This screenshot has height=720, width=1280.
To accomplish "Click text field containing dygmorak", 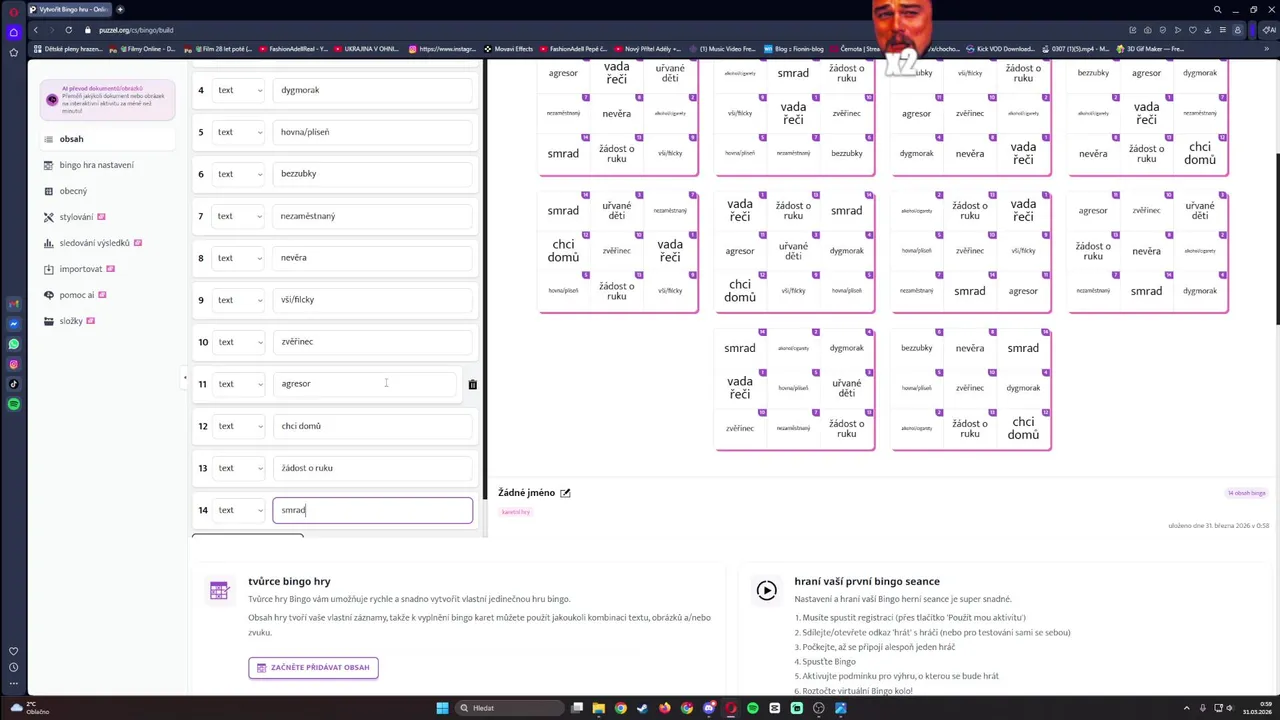I will 372,90.
